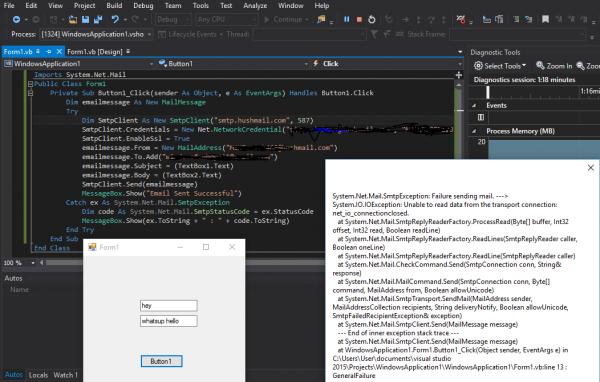600x382 pixels.
Task: Open the File menu
Action: pyautogui.click(x=9, y=6)
